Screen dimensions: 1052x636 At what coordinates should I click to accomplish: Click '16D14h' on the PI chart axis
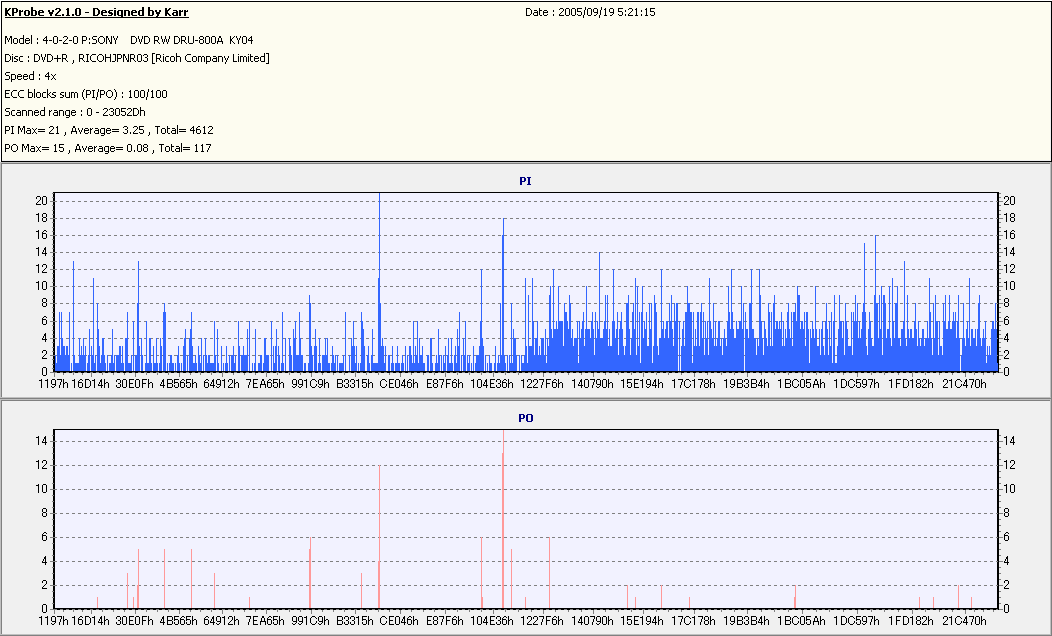(91, 384)
